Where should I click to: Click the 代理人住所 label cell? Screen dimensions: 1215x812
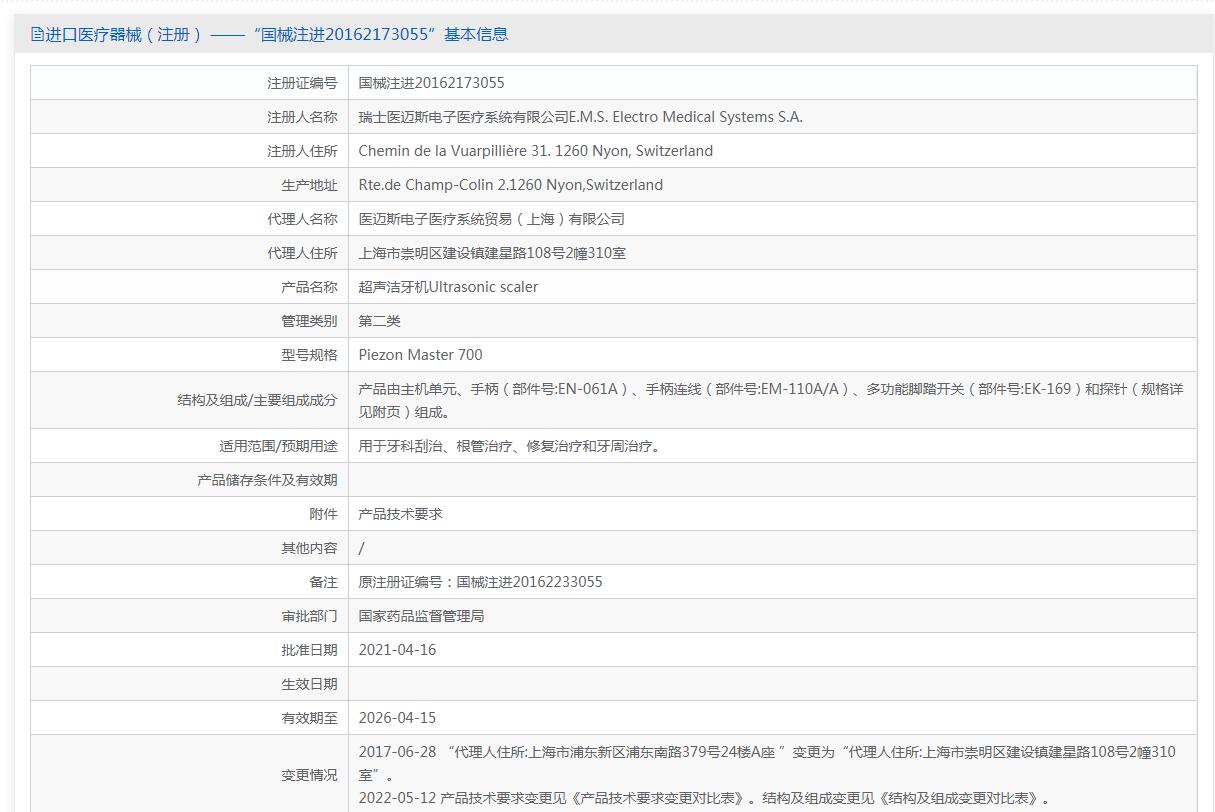189,253
